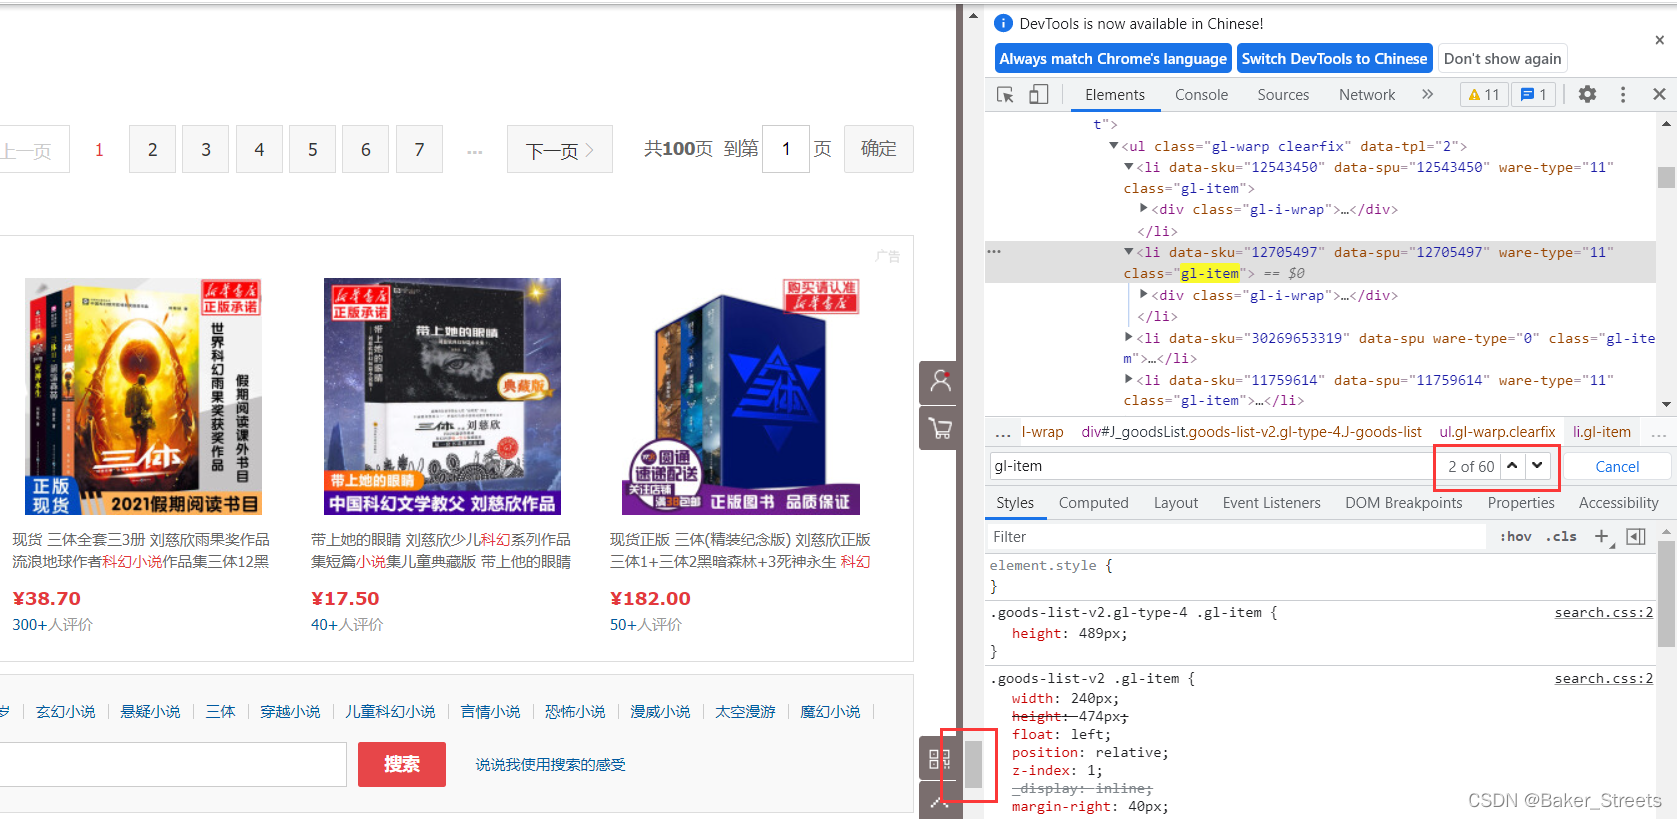Toggle the .cls class editor
Screen dimensions: 1677x819
pos(1561,537)
